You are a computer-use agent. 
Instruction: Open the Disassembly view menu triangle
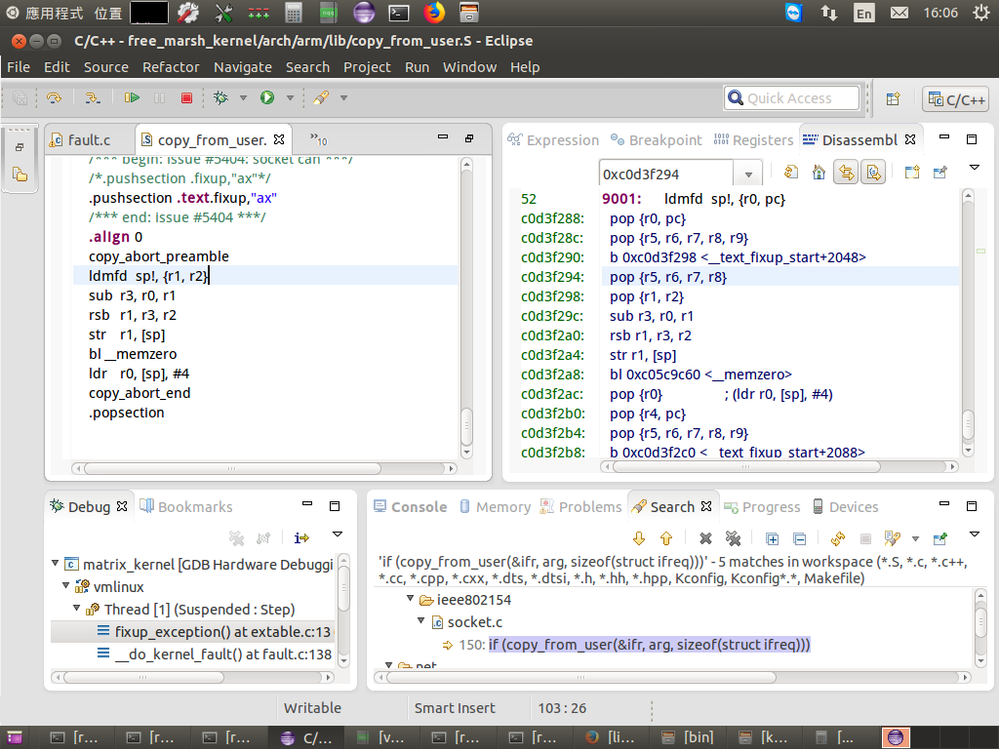(x=974, y=168)
